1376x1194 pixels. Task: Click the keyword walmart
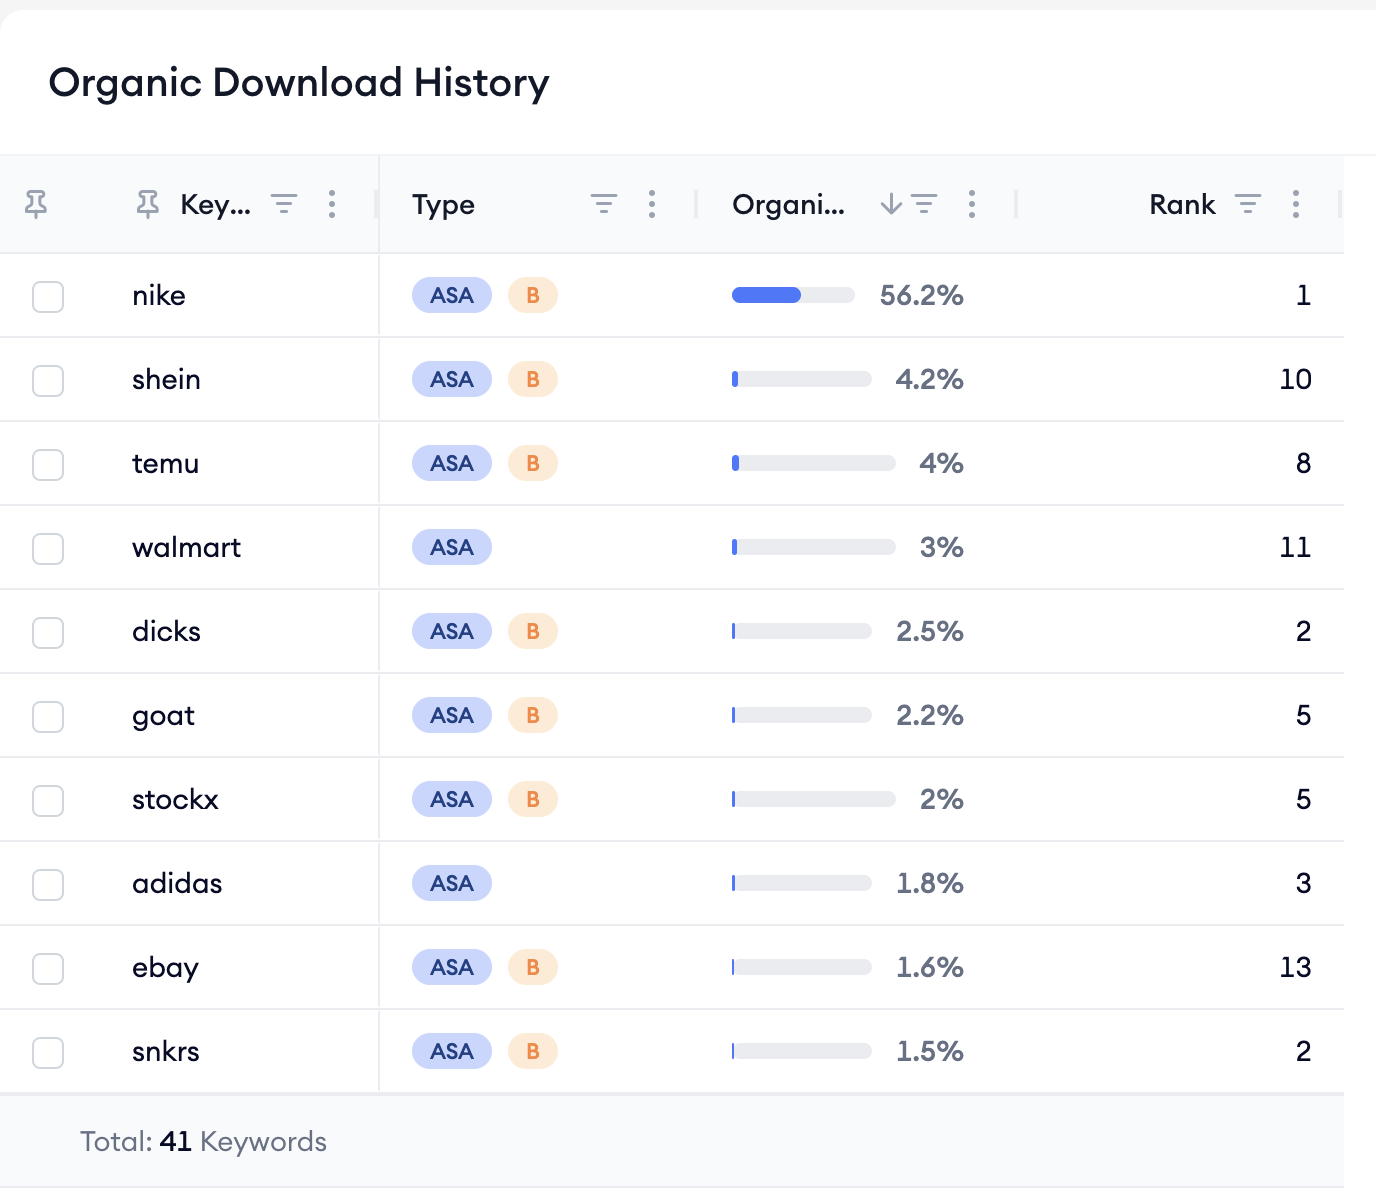187,547
